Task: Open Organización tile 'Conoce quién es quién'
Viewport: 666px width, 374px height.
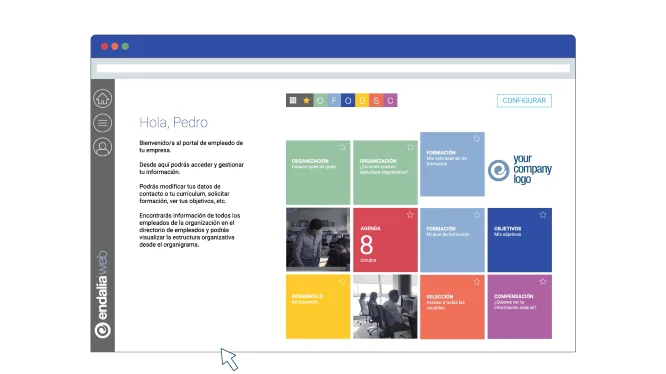Action: click(318, 173)
